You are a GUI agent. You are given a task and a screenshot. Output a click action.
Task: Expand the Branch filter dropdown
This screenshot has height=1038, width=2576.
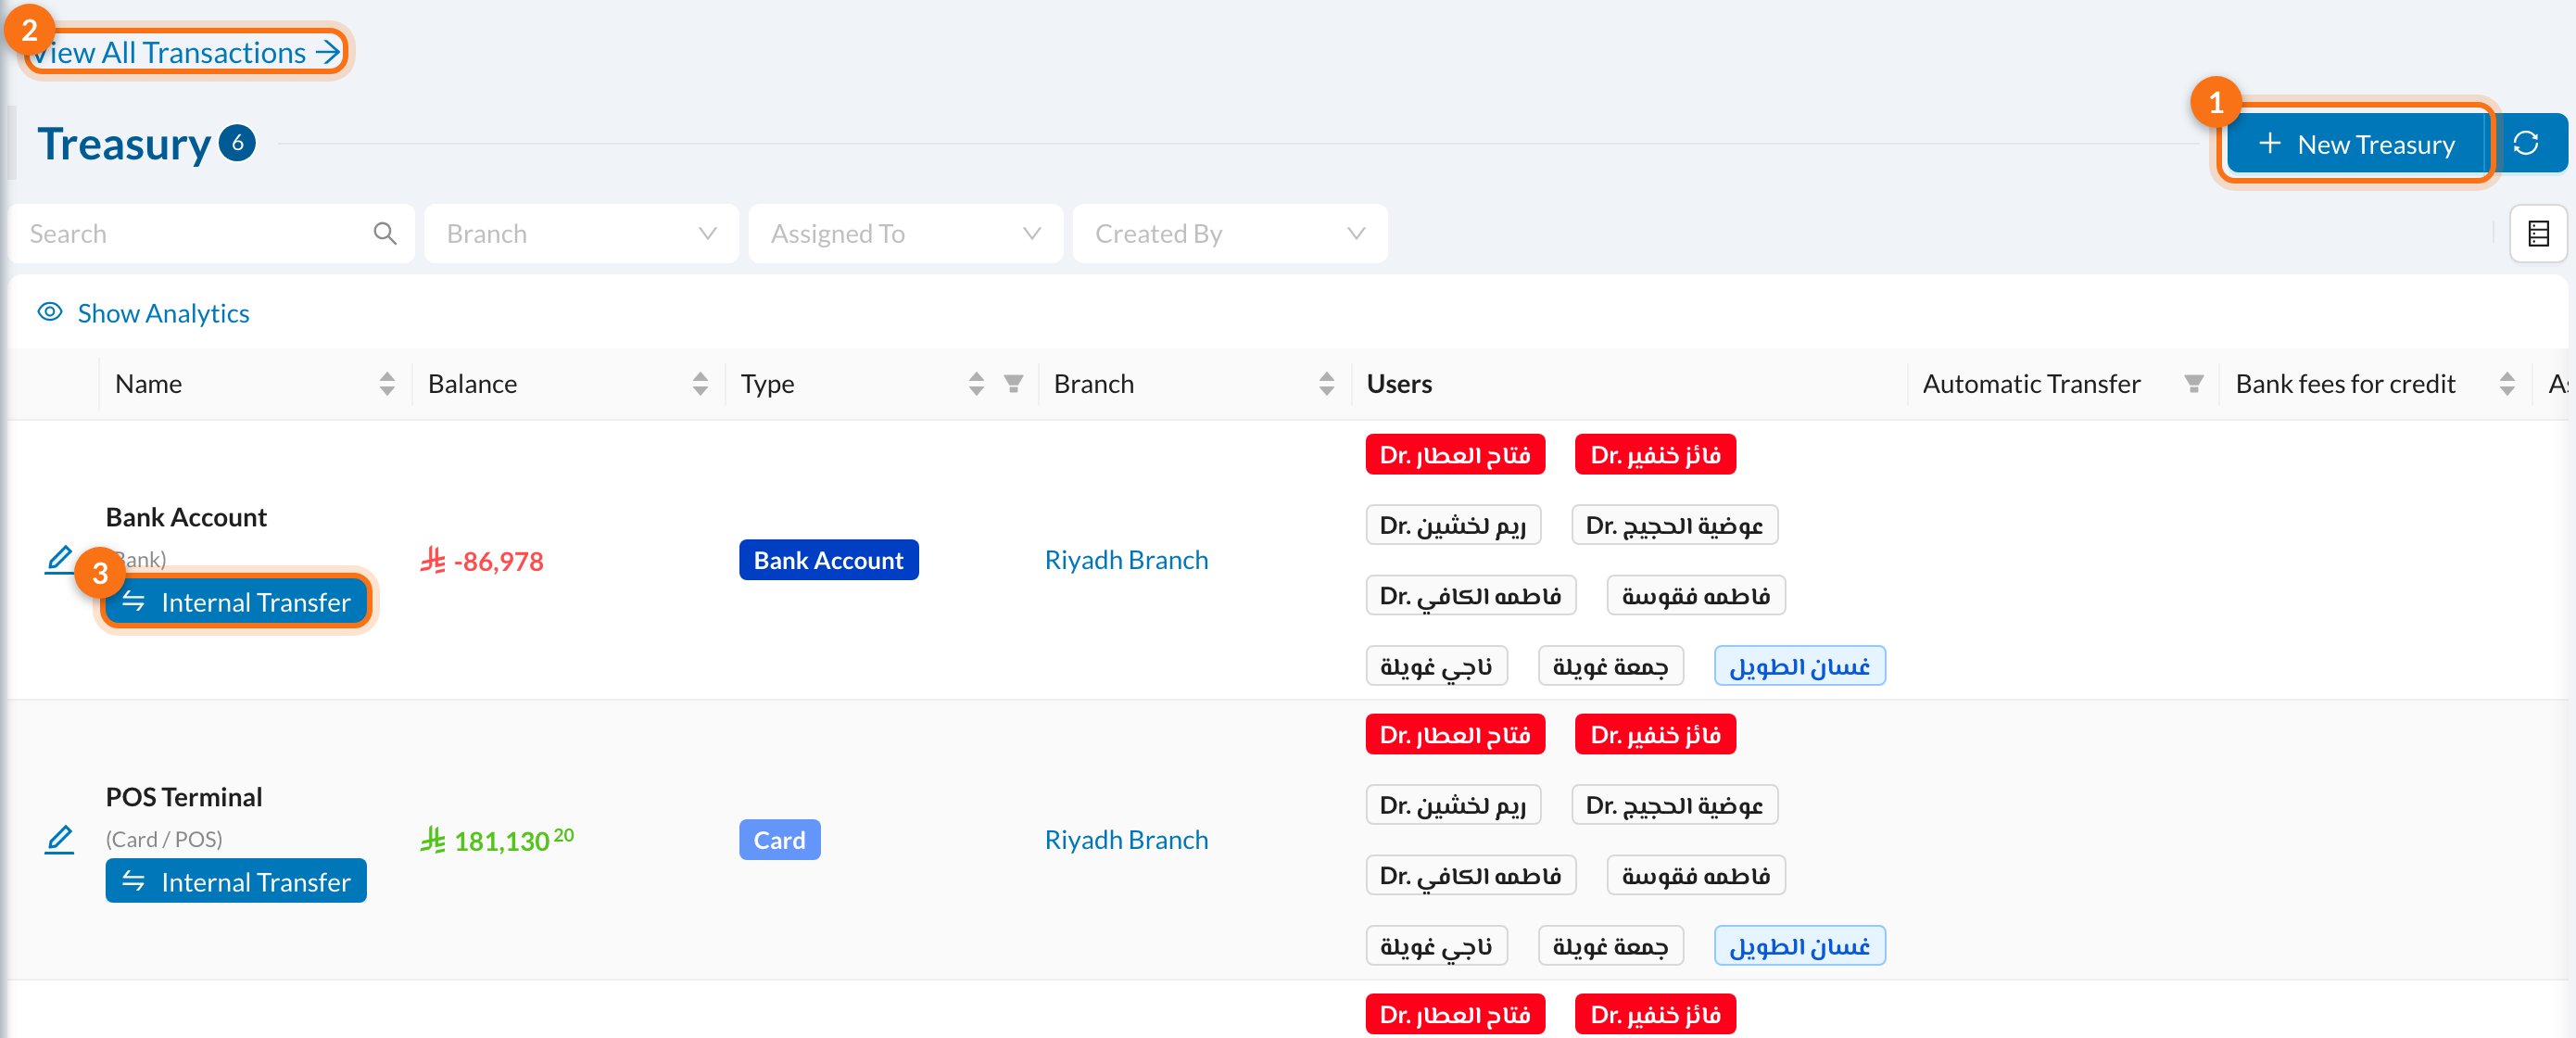581,234
